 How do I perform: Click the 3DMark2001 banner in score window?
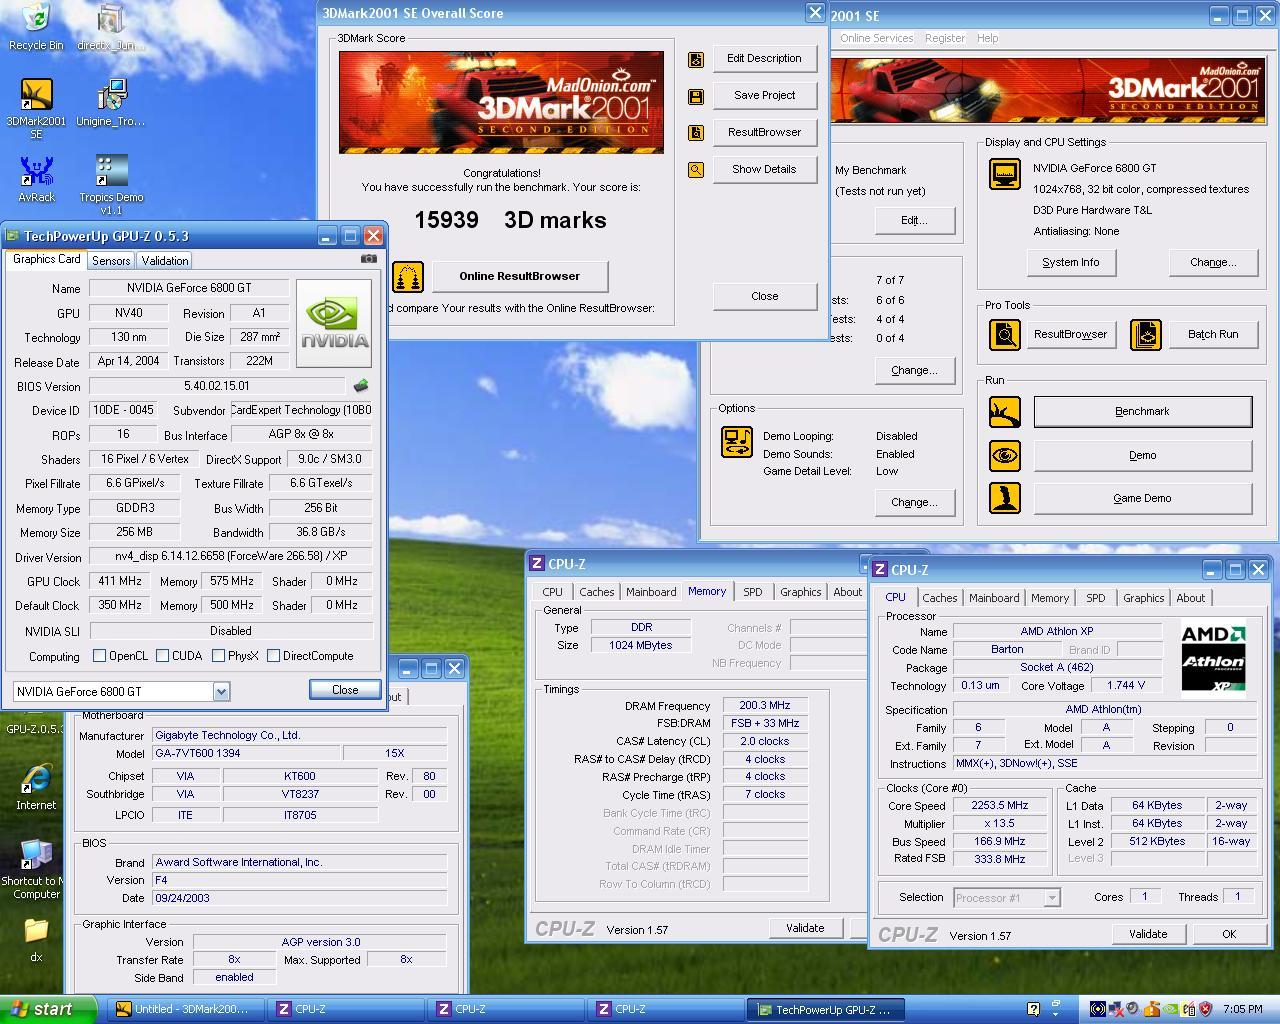[x=501, y=102]
